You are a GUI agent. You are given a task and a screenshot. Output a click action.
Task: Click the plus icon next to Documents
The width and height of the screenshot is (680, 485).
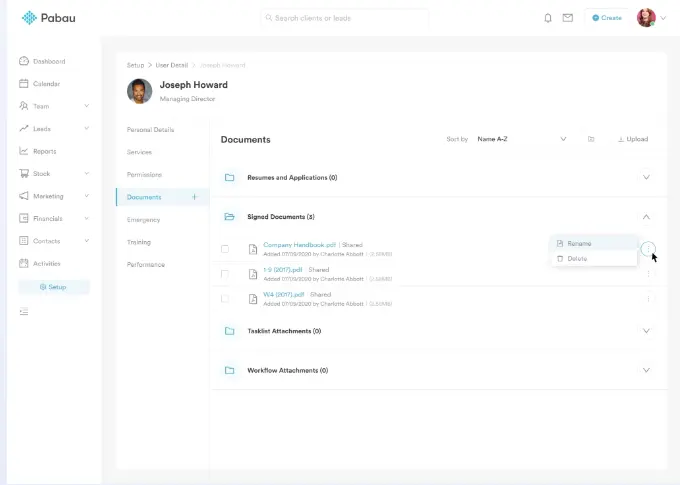(195, 197)
